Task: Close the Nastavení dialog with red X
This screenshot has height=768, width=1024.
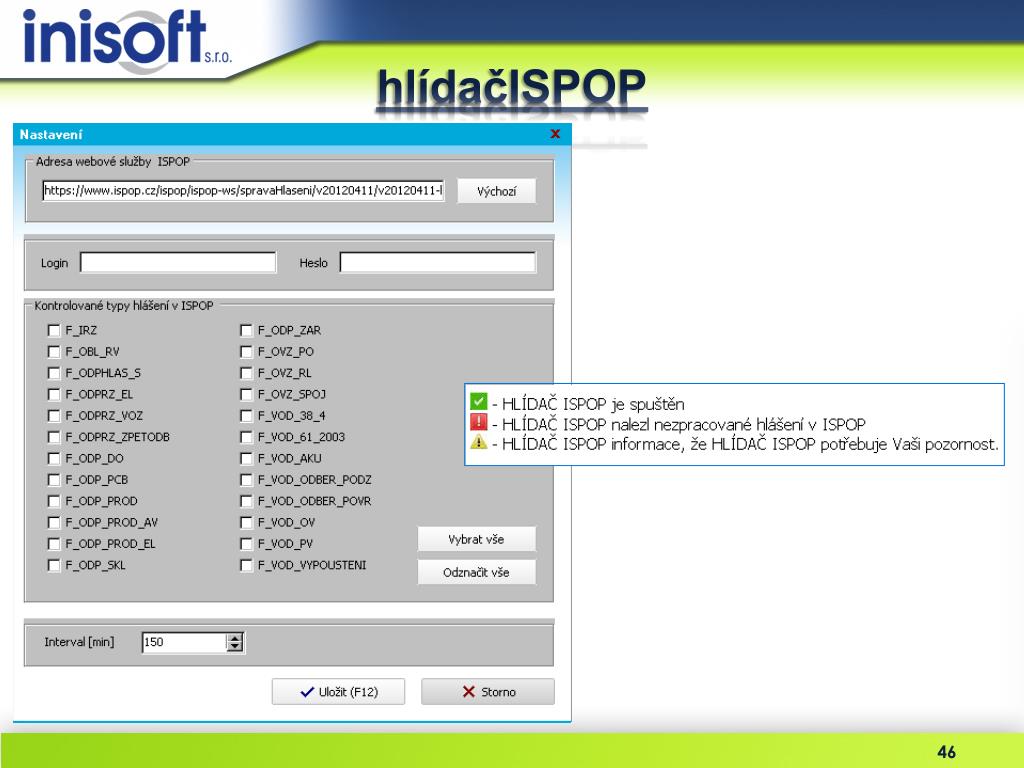Action: click(x=555, y=134)
